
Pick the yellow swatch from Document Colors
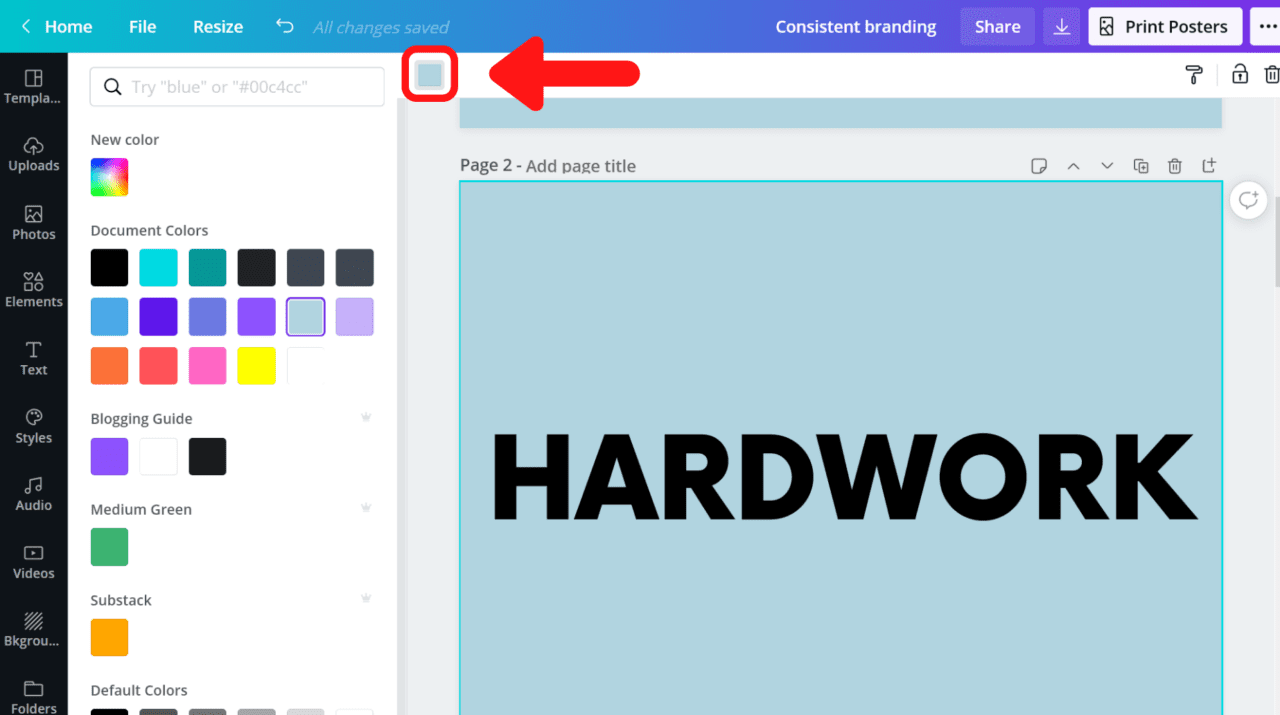click(x=256, y=365)
